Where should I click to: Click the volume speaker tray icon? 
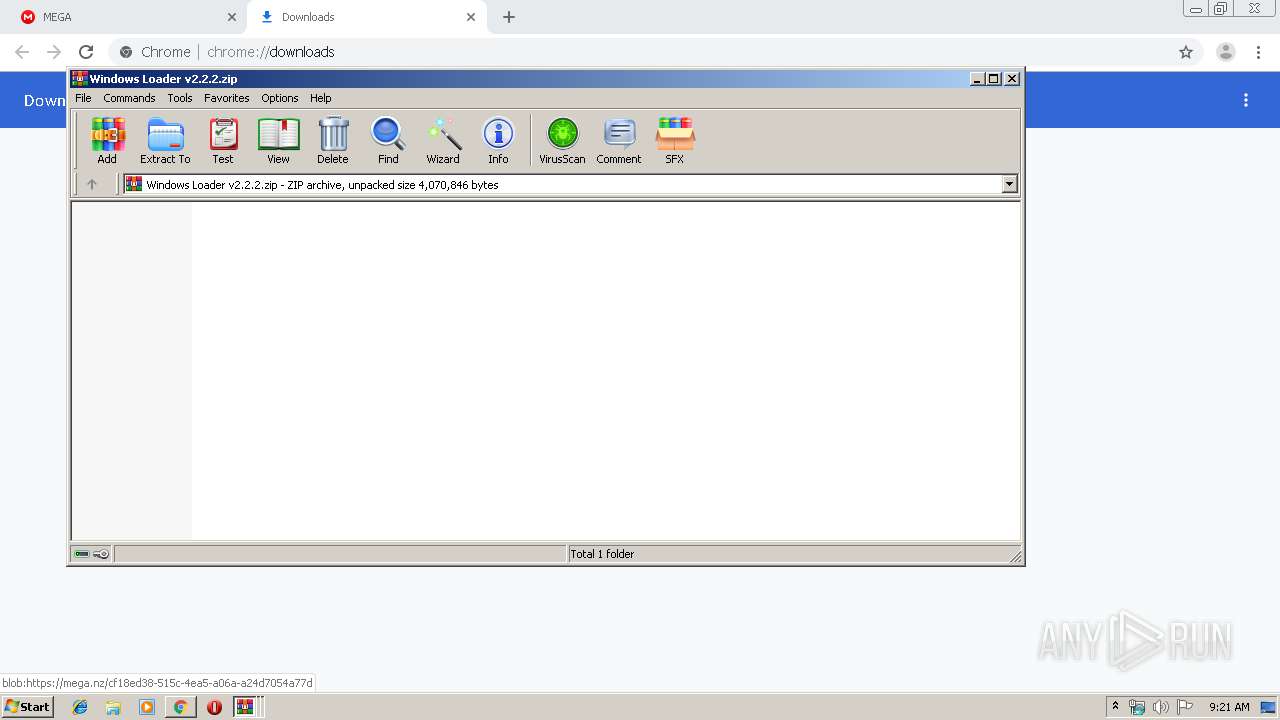(x=1160, y=707)
